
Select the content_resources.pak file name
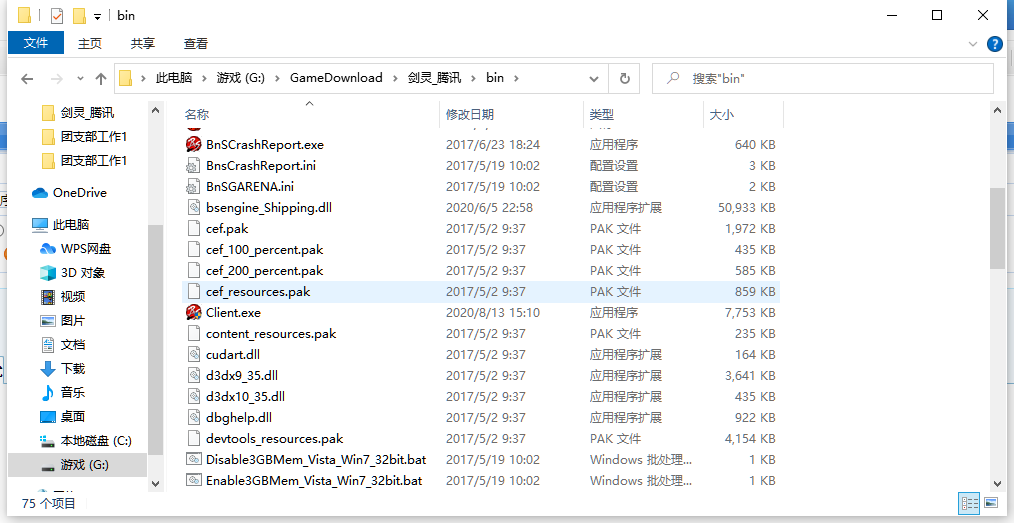pos(271,334)
